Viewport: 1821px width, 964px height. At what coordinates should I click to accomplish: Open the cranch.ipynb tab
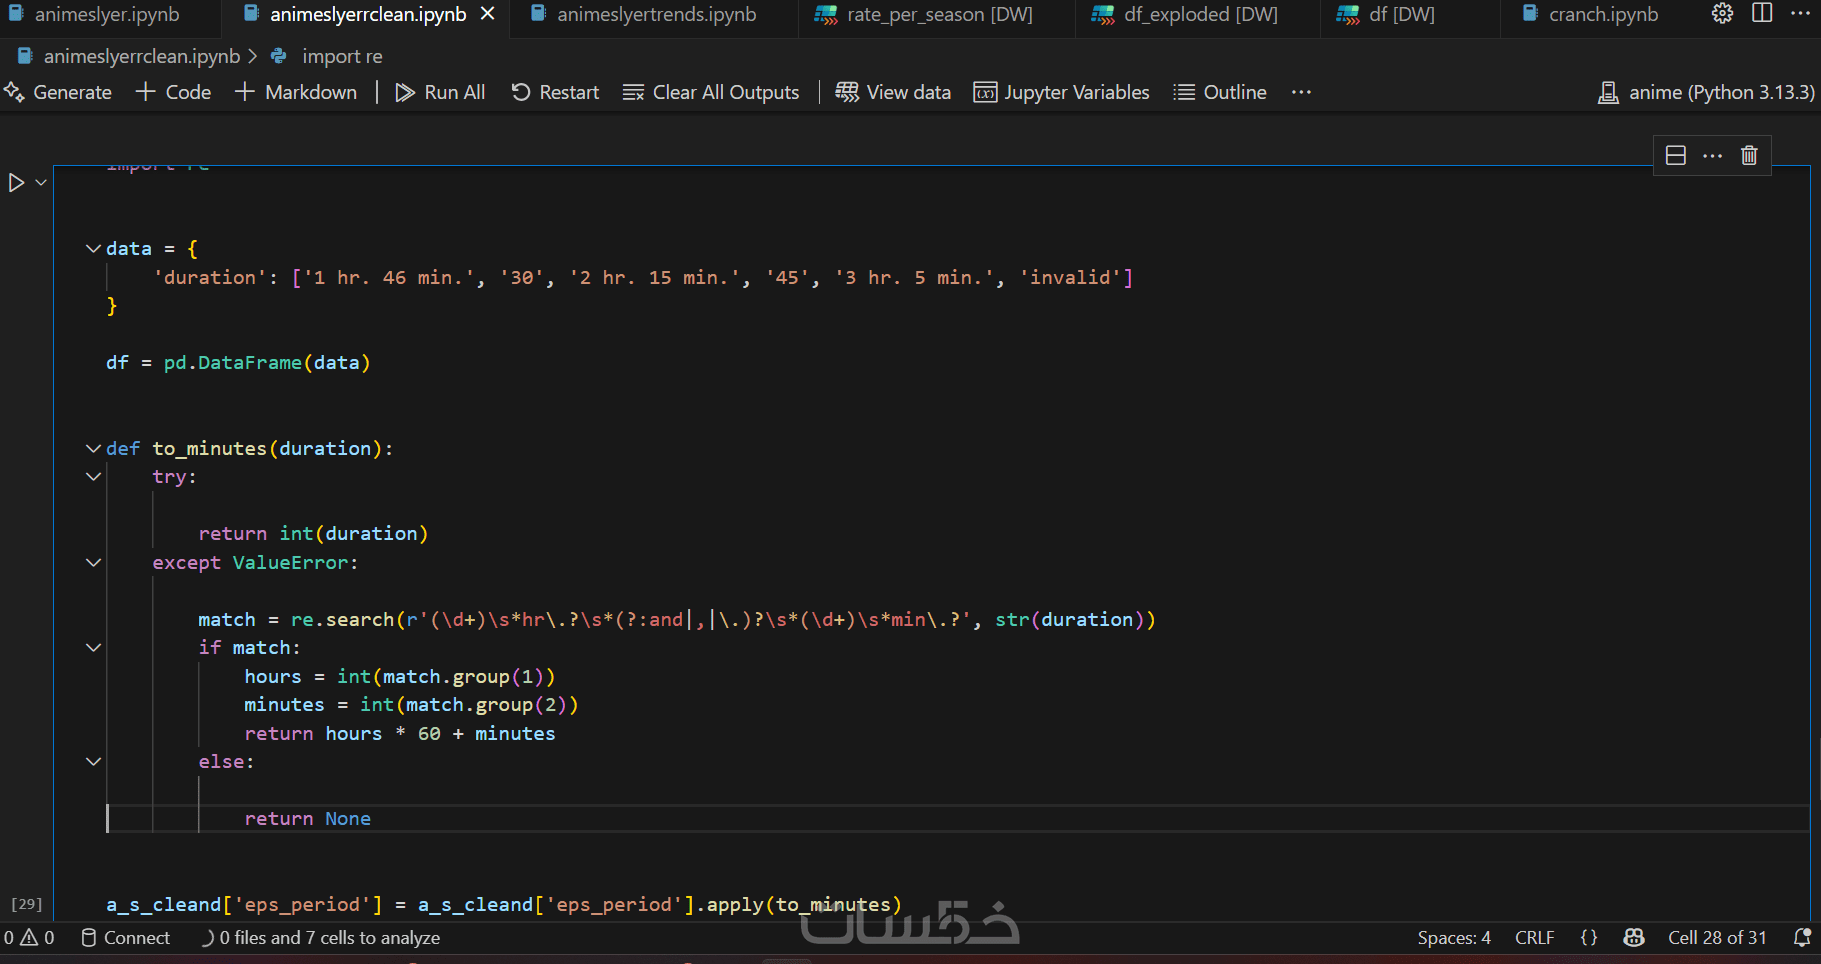(x=1590, y=15)
